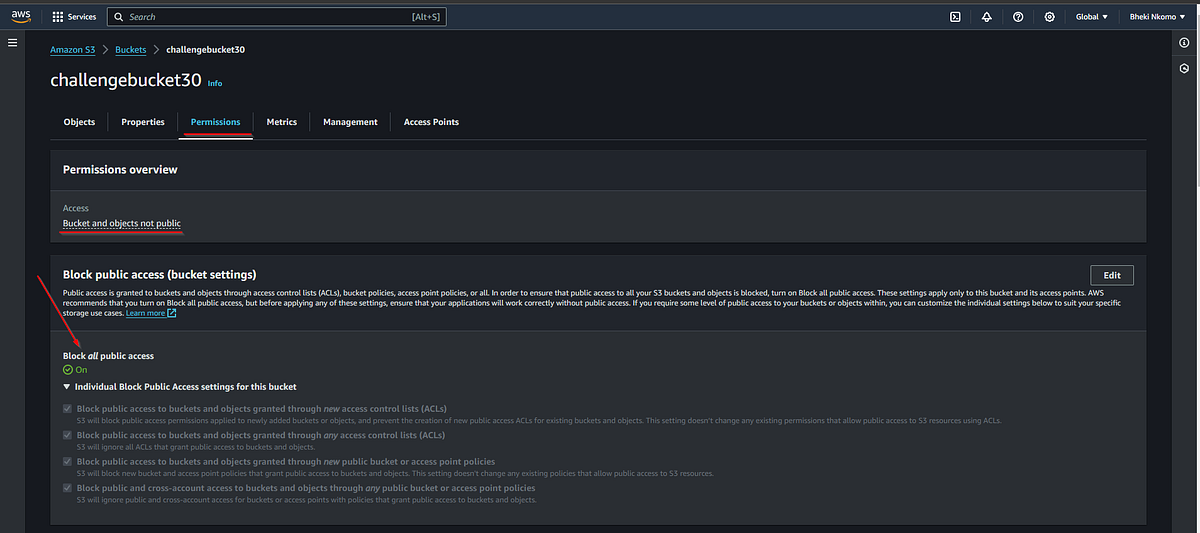The image size is (1200, 533).
Task: Open the info panel icon on right
Action: tap(1184, 43)
